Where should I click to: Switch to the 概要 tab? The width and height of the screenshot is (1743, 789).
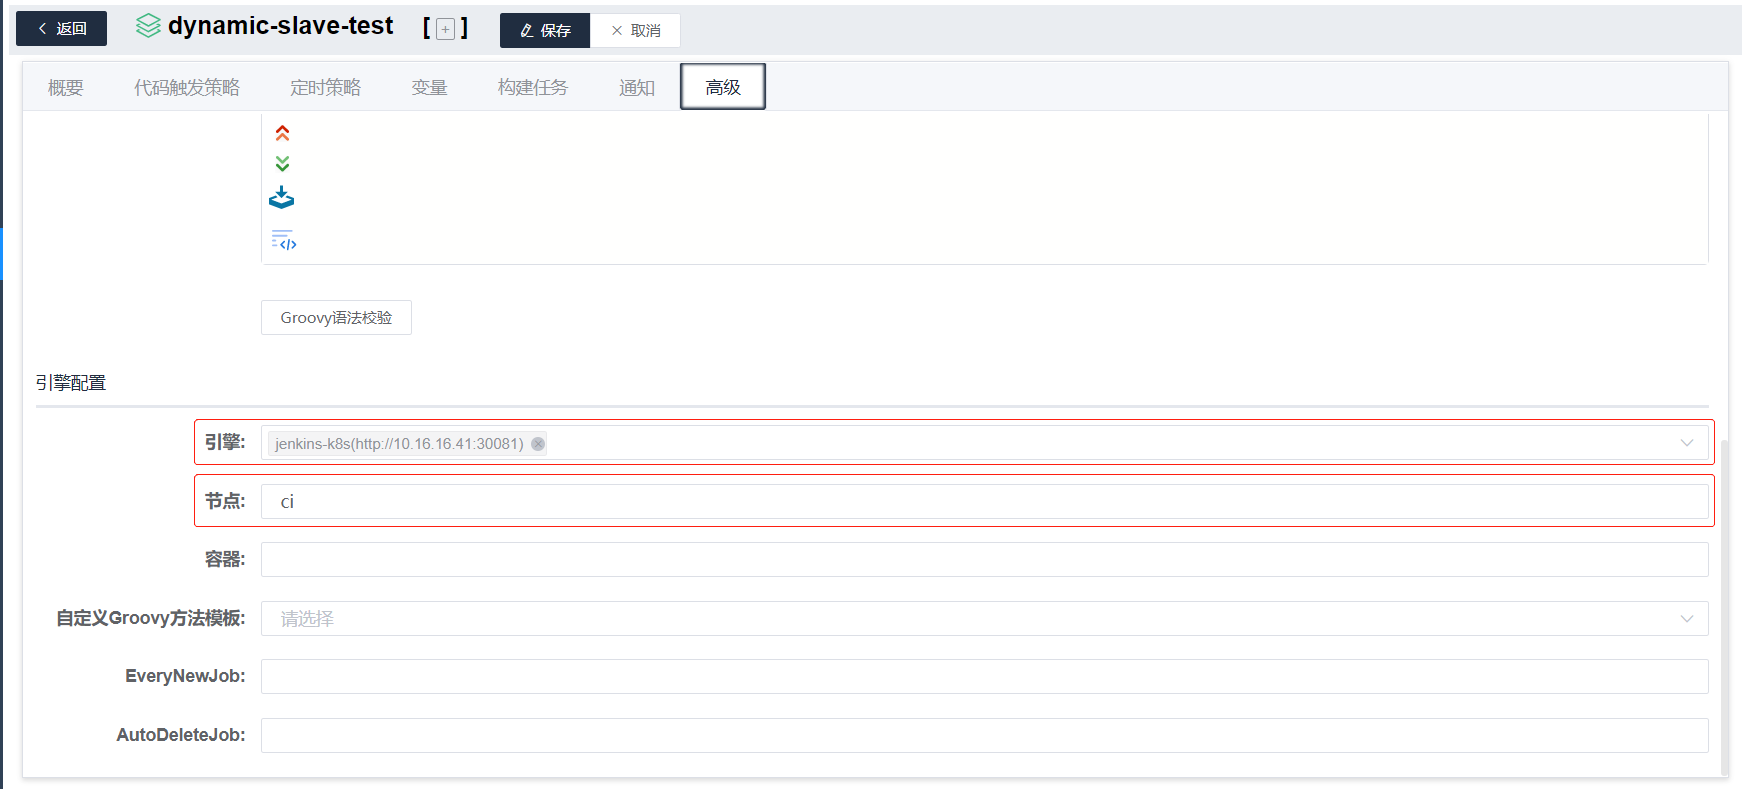pos(66,88)
